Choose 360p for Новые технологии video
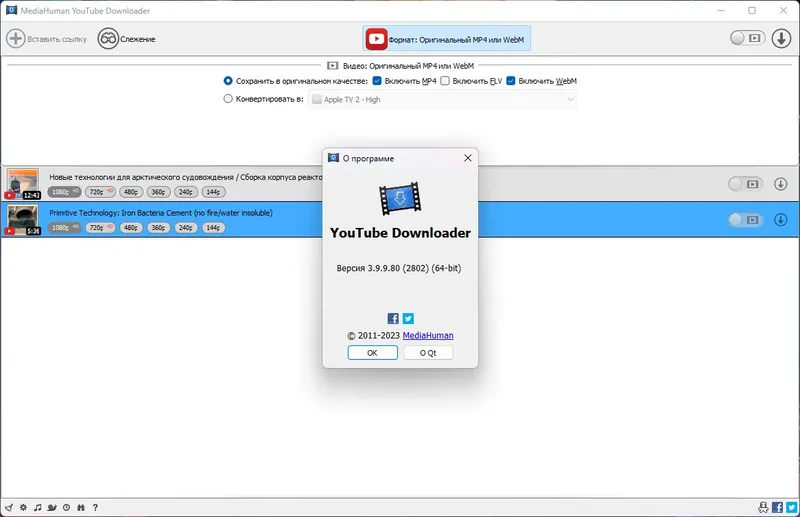800x517 pixels. pyautogui.click(x=159, y=192)
